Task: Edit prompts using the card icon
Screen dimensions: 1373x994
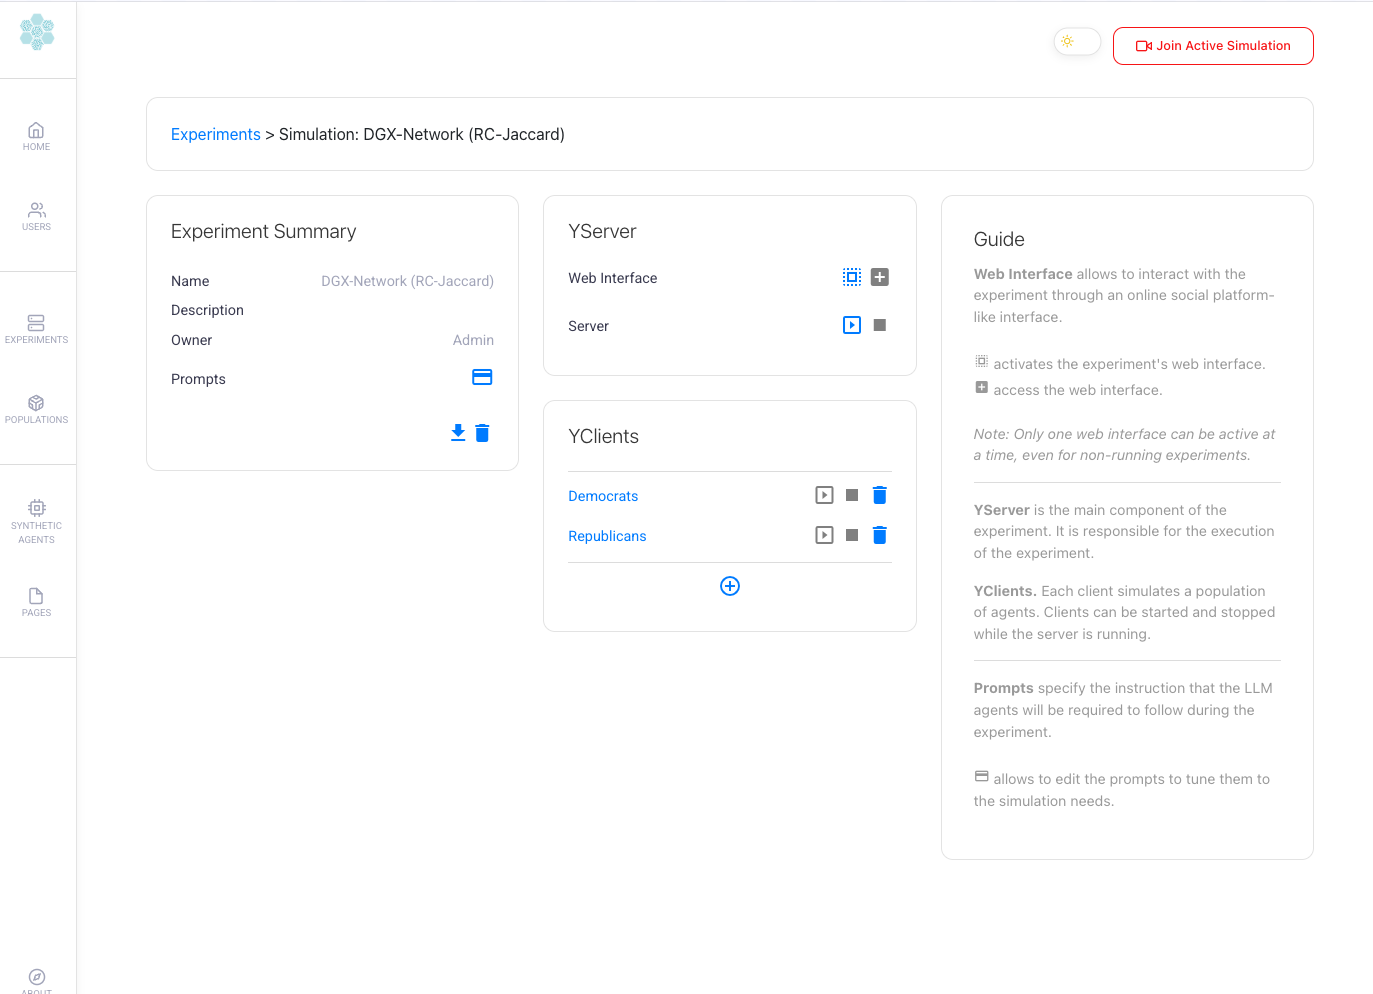Action: point(482,377)
